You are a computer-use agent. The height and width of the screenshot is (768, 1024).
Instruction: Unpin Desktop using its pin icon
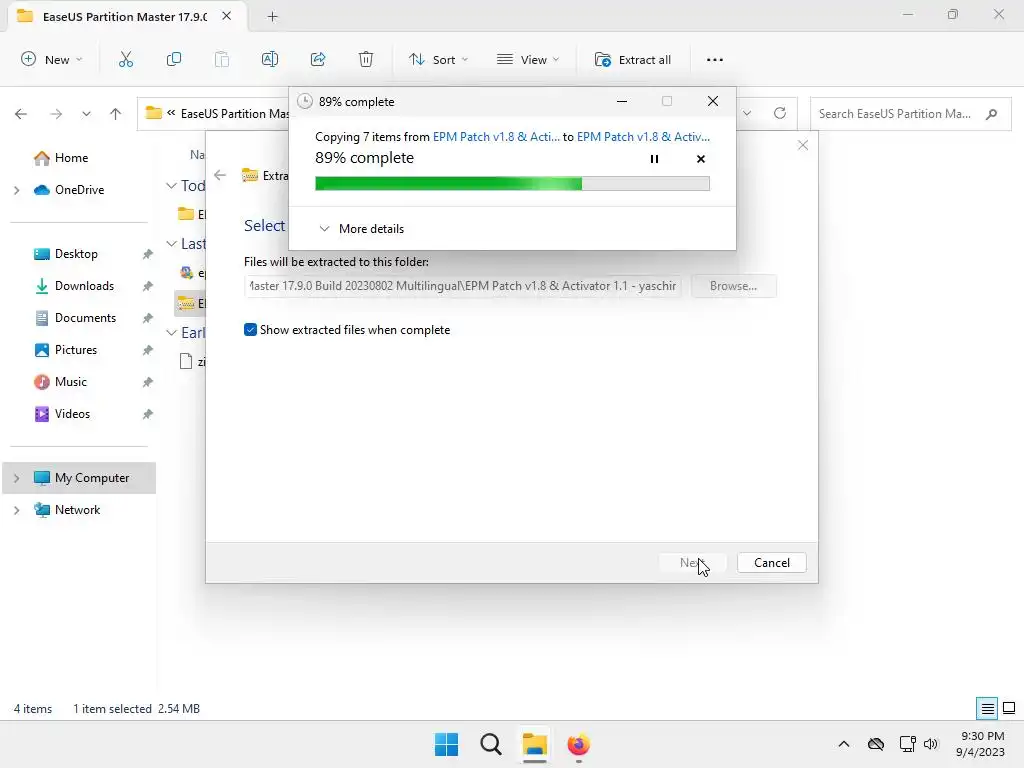pyautogui.click(x=148, y=254)
